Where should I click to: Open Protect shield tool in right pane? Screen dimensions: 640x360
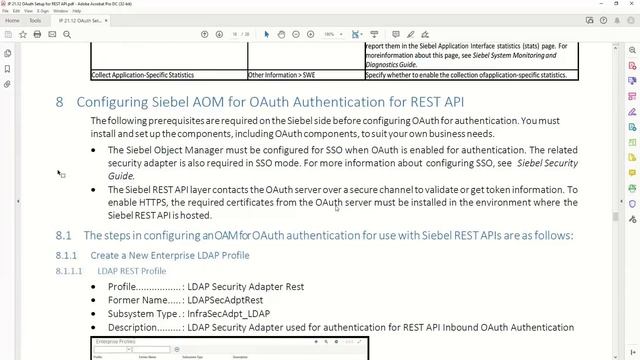[x=632, y=204]
